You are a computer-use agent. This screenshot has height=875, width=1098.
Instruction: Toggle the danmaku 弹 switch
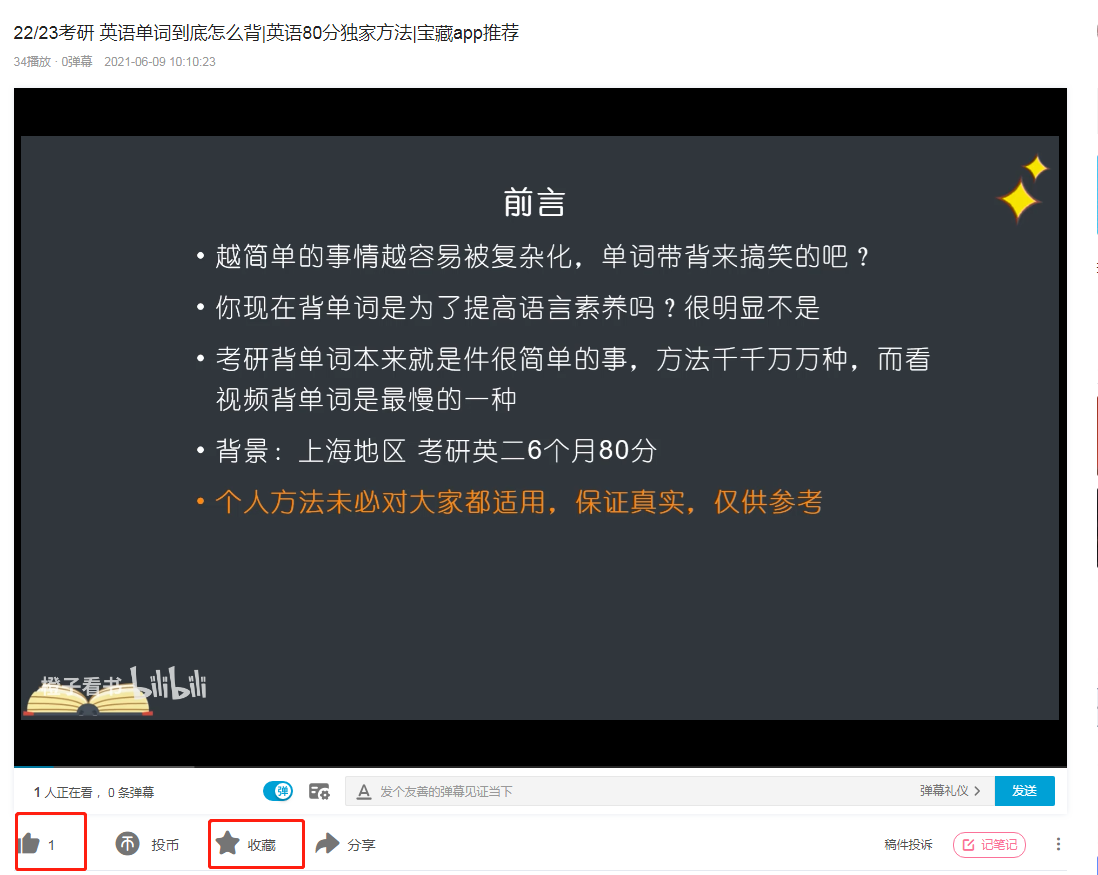(x=278, y=792)
